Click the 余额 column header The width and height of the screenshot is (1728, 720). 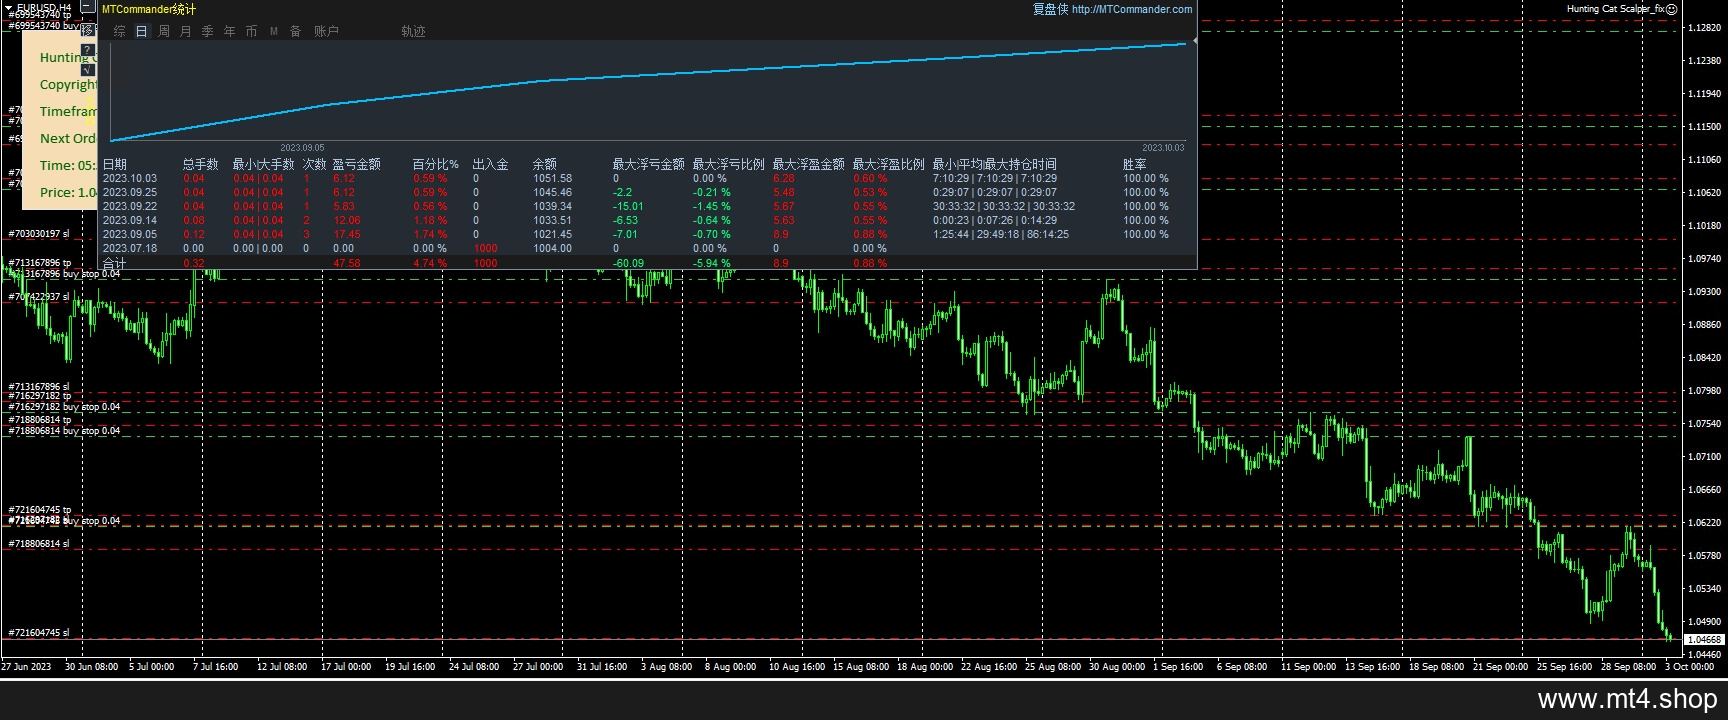coord(544,164)
